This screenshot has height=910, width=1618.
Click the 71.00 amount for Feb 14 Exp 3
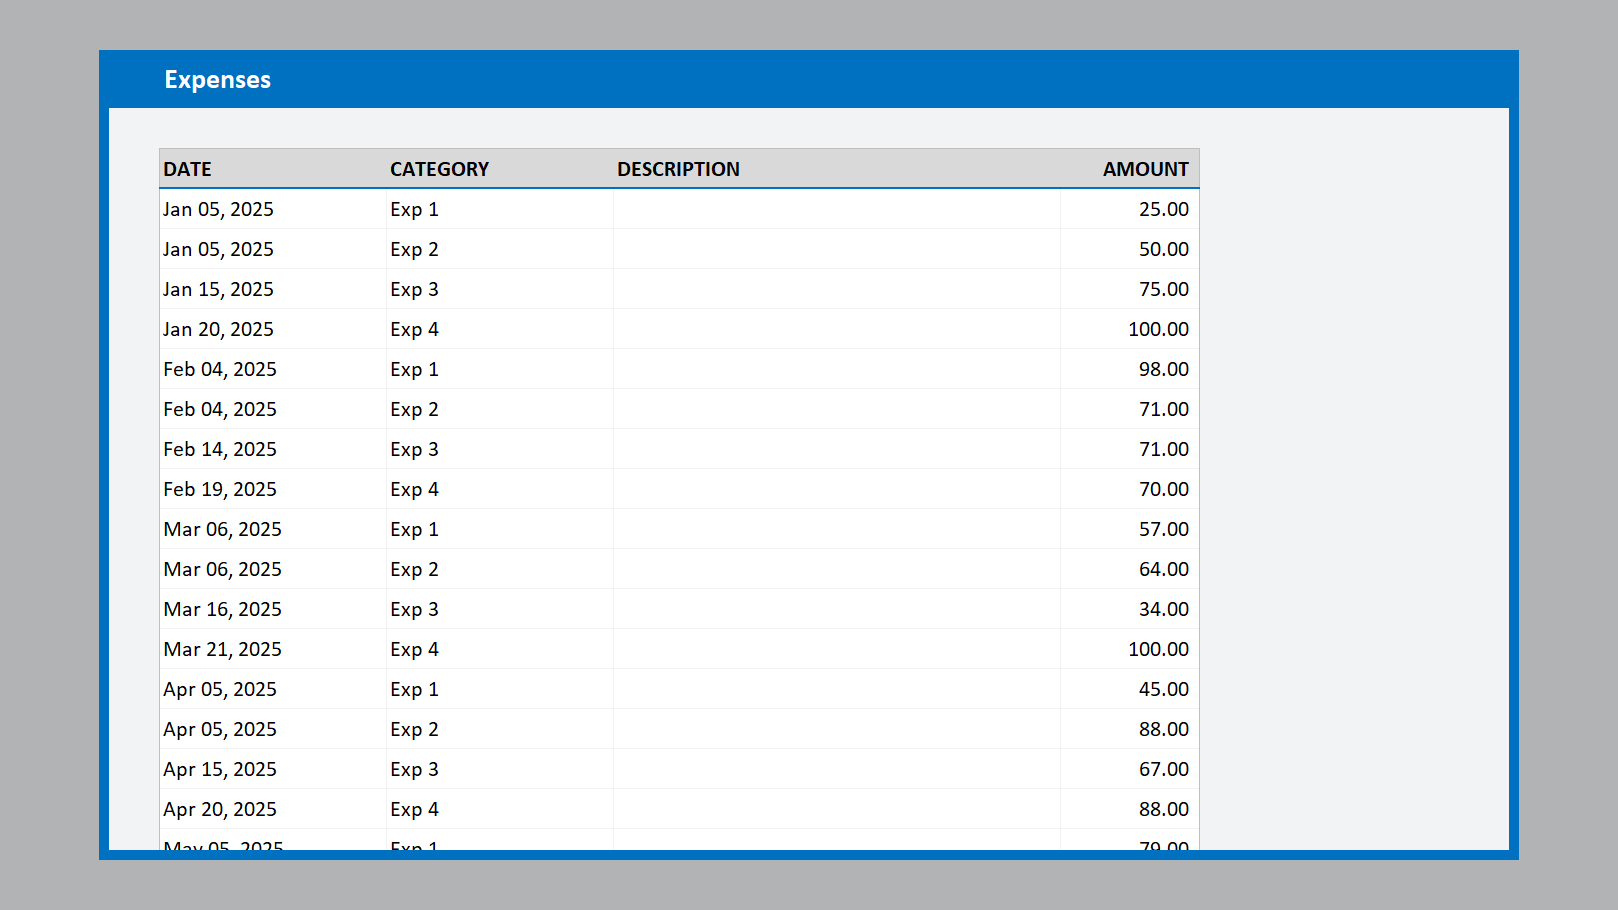tap(1164, 449)
